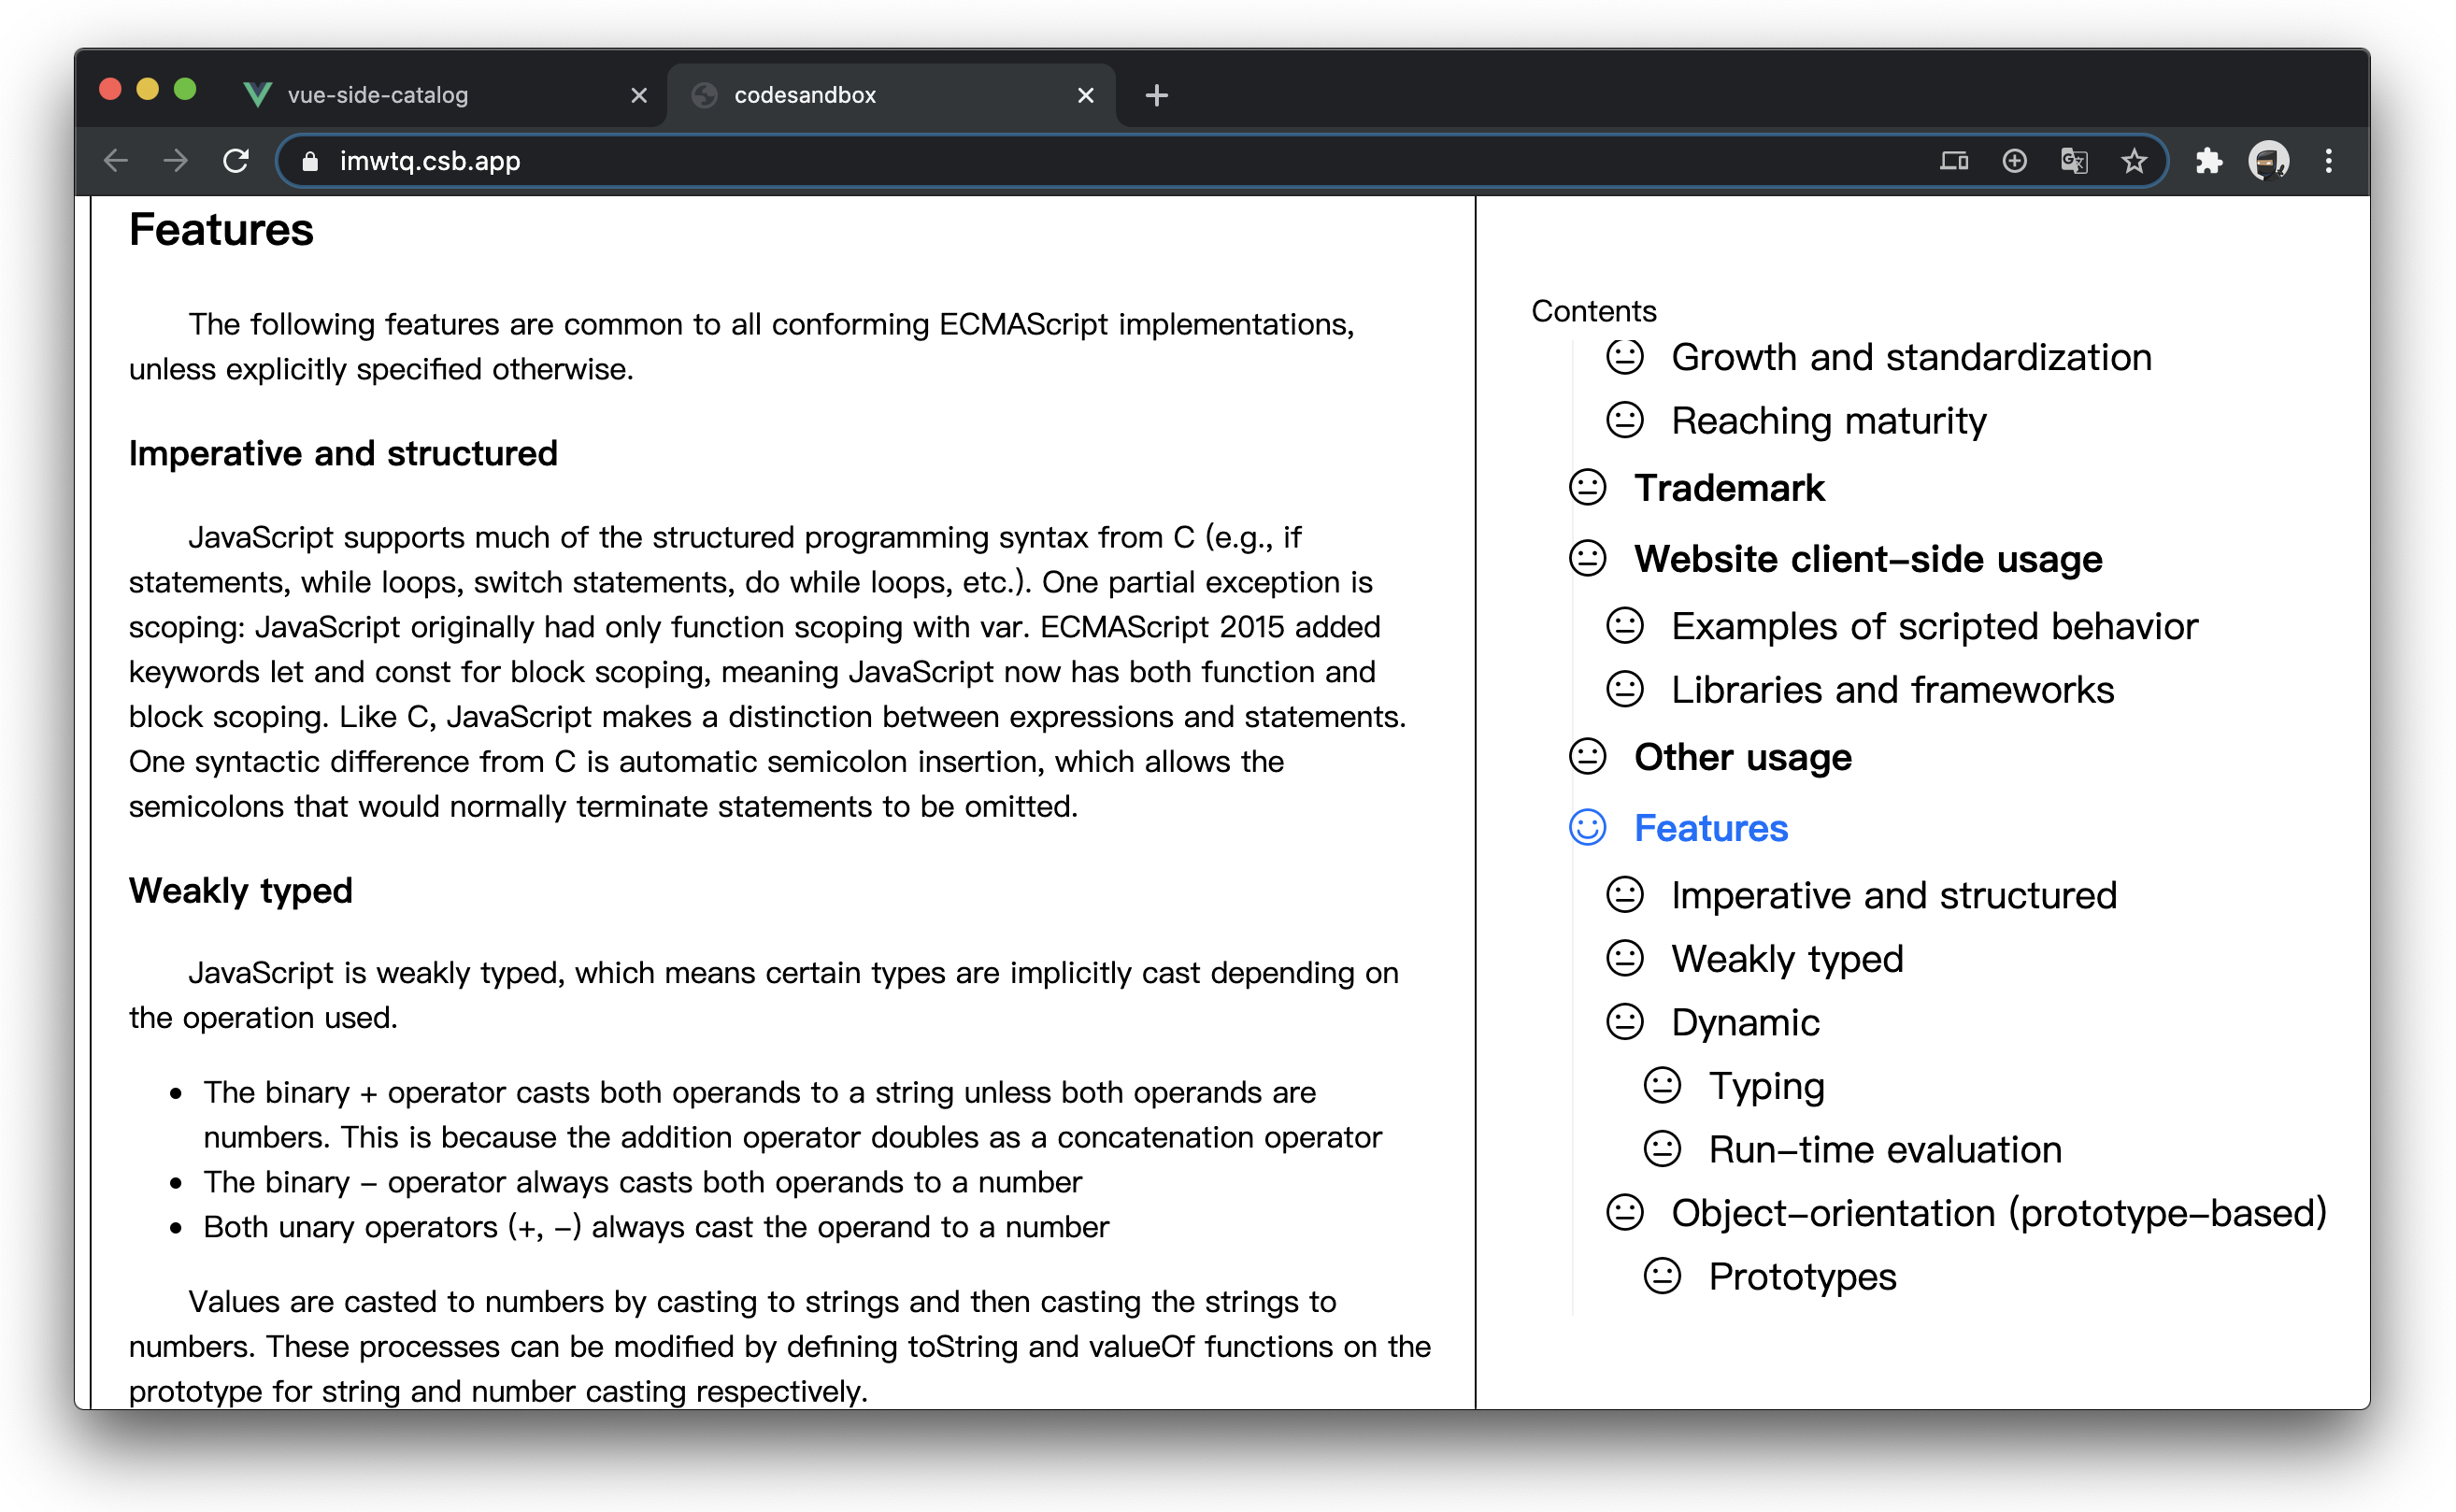Open the profile avatar menu
Viewport: 2456px width, 1512px height.
click(2268, 161)
